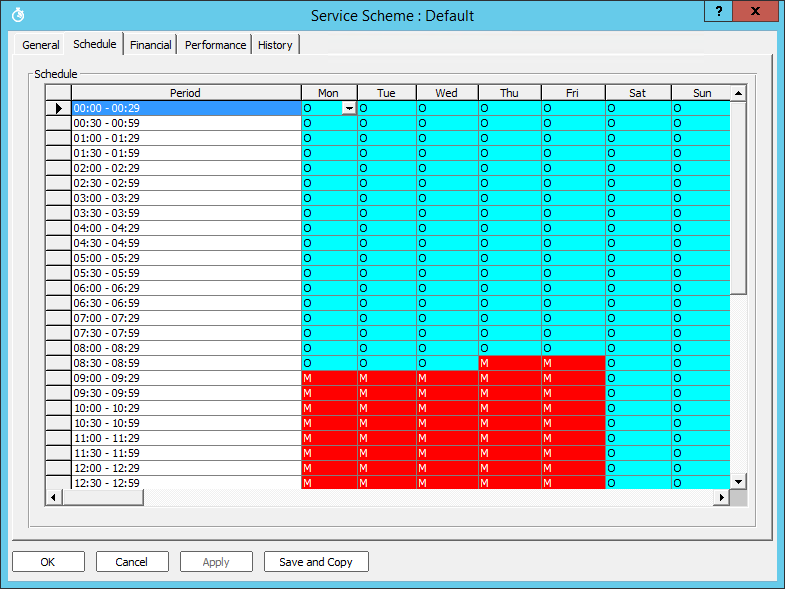Click the Mon column header
785x589 pixels.
click(x=329, y=93)
